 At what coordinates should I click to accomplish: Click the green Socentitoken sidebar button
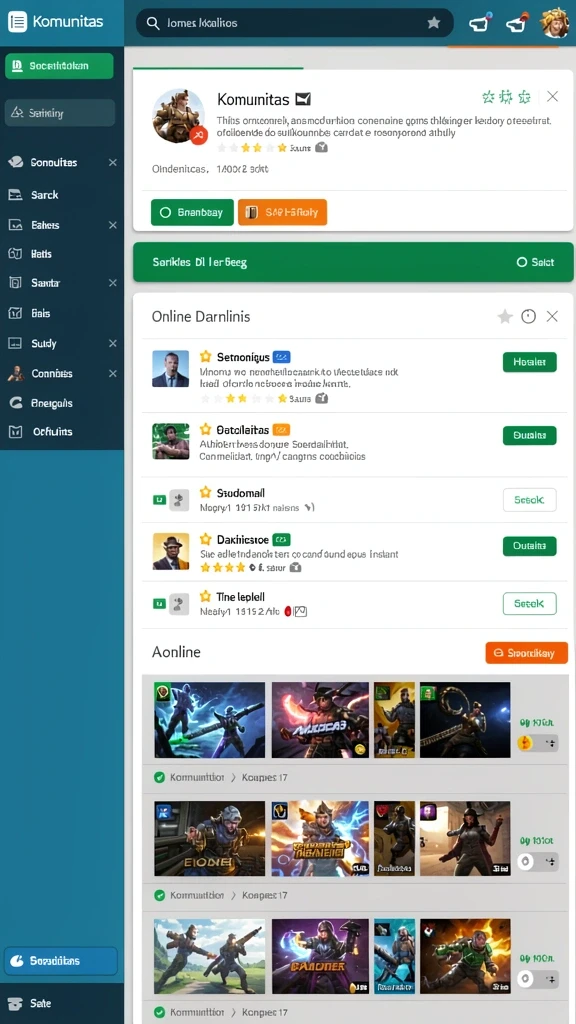point(59,66)
